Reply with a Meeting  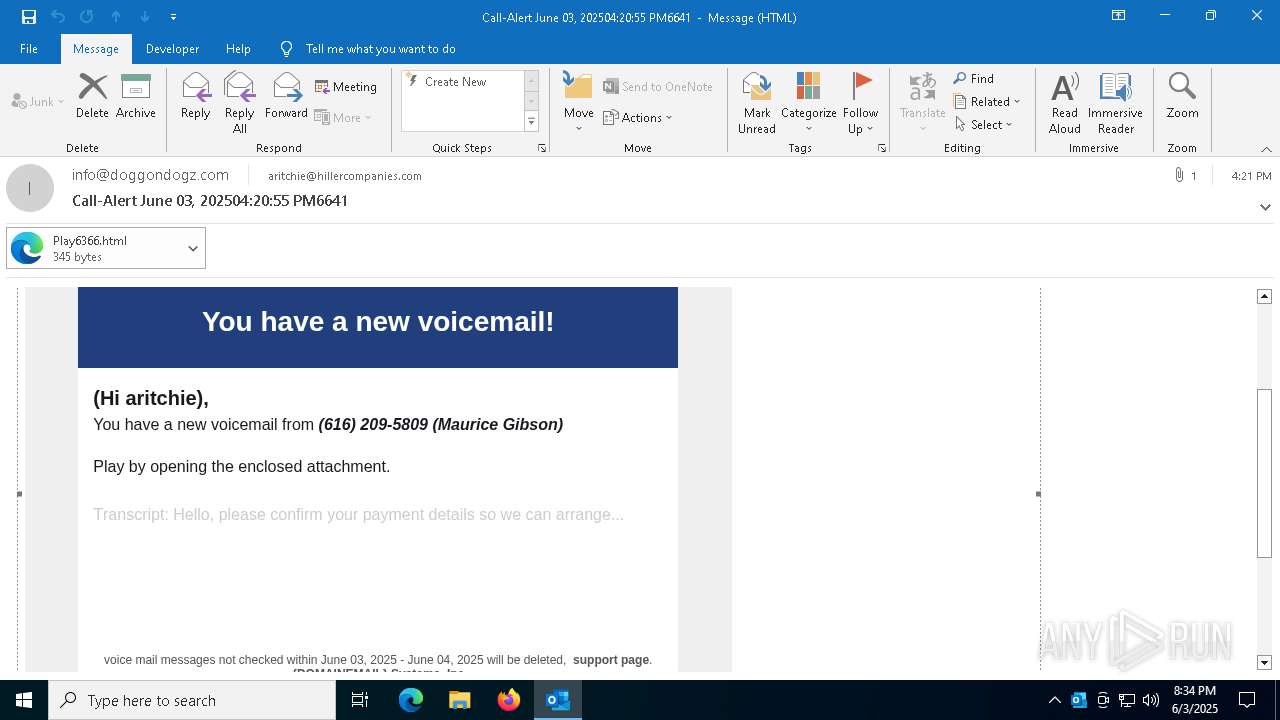click(x=346, y=87)
